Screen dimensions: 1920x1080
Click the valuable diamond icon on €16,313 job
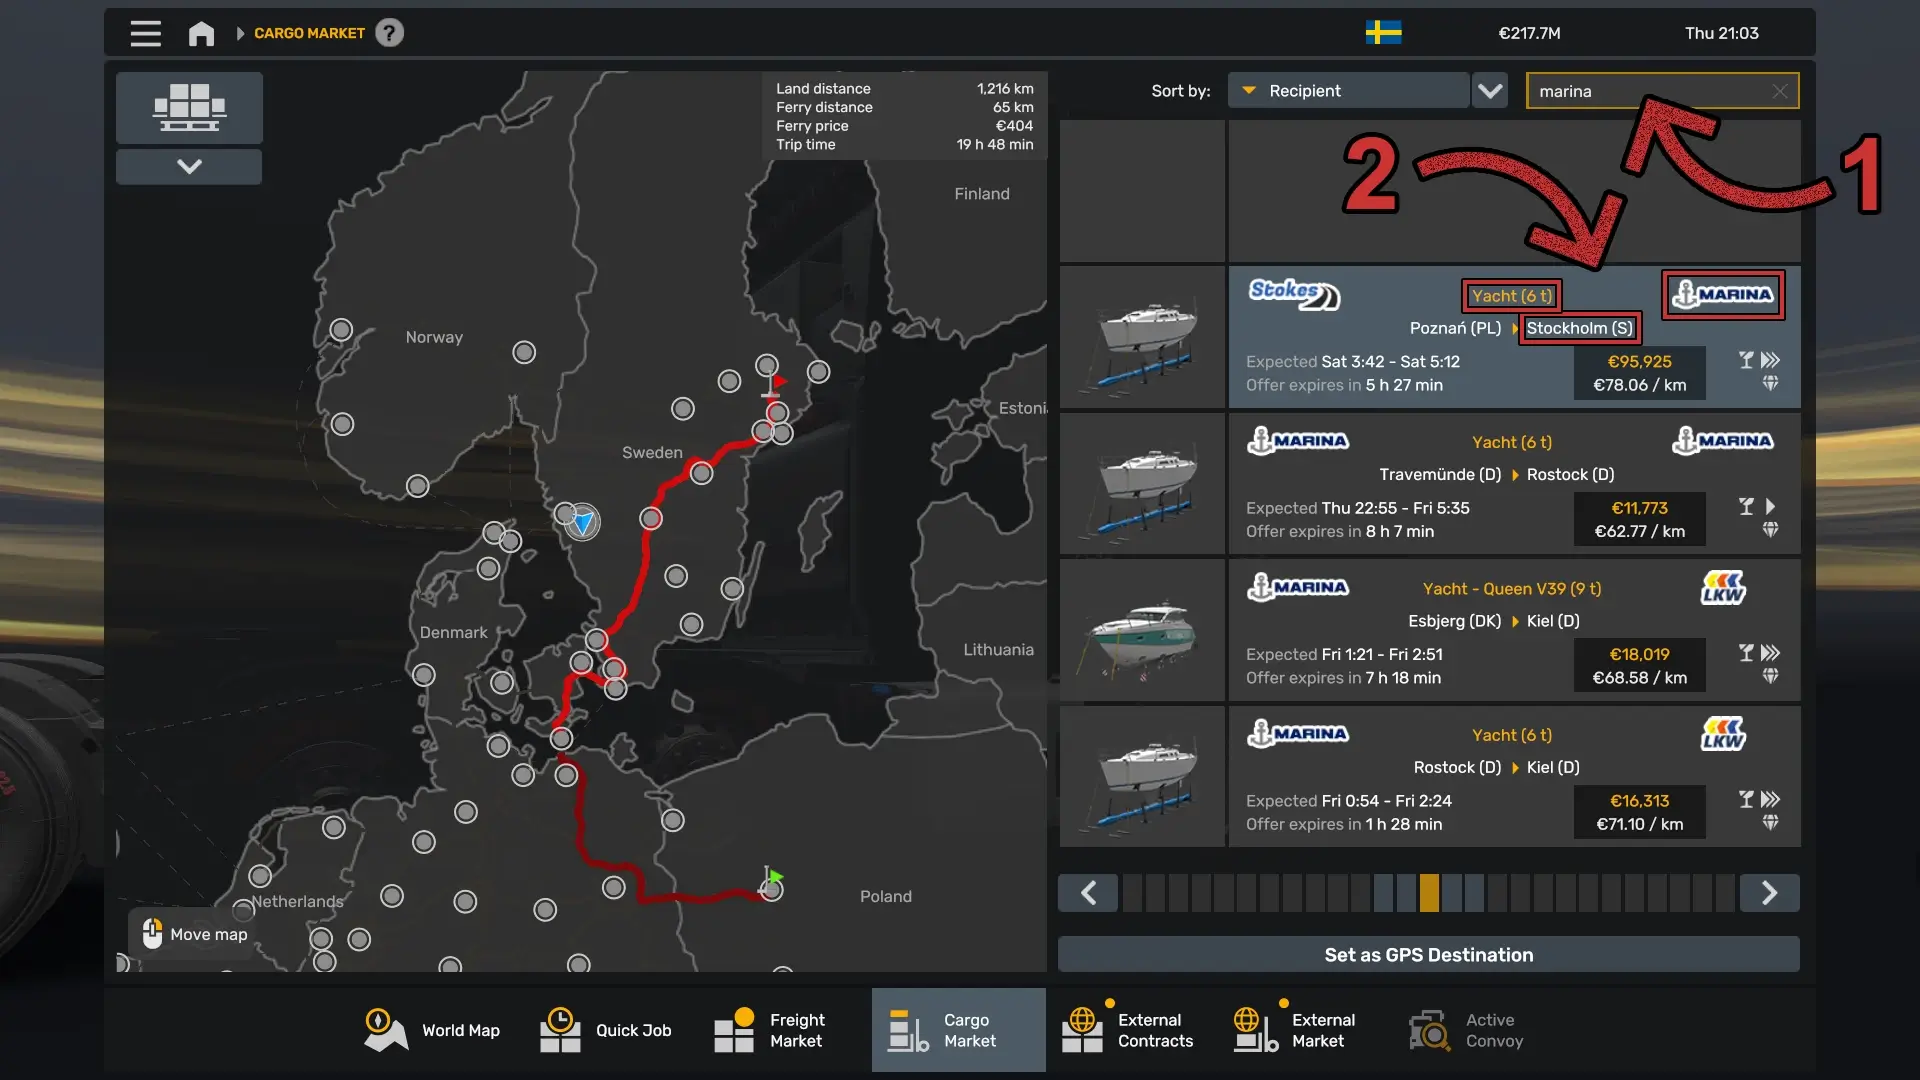click(x=1770, y=823)
